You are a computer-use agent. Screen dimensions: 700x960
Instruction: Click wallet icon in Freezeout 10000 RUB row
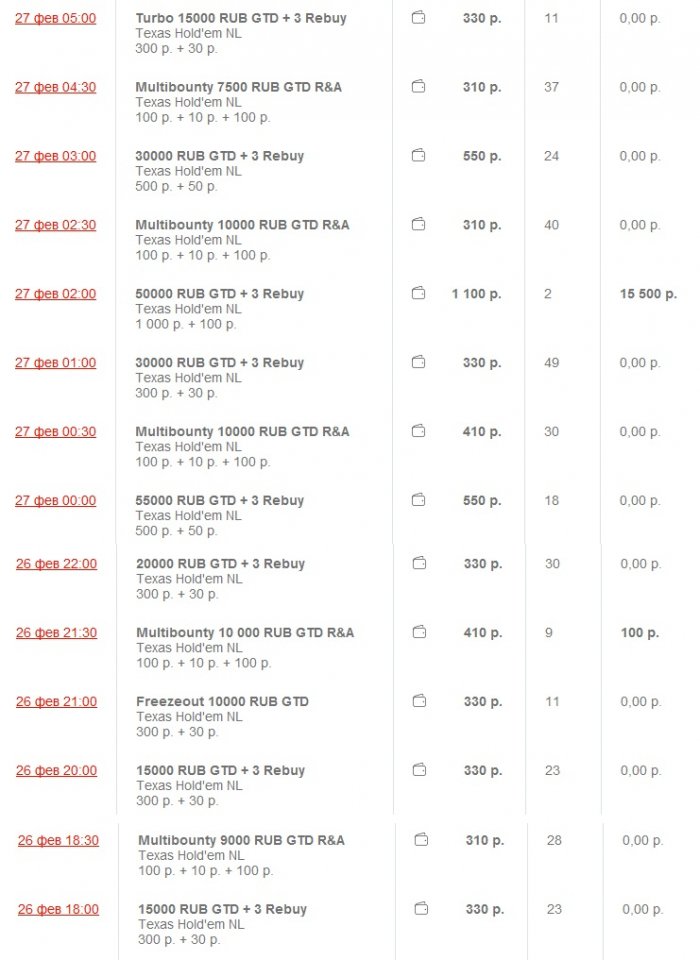419,701
